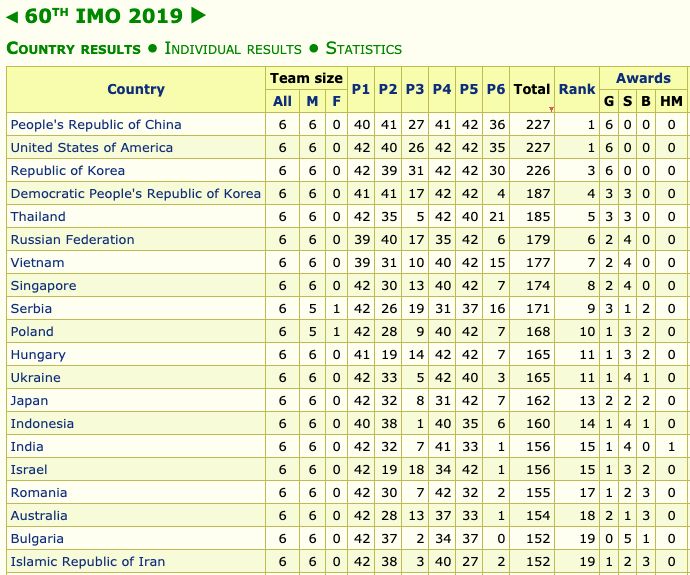Sort by gold medals G column
The height and width of the screenshot is (575, 690).
pyautogui.click(x=608, y=101)
